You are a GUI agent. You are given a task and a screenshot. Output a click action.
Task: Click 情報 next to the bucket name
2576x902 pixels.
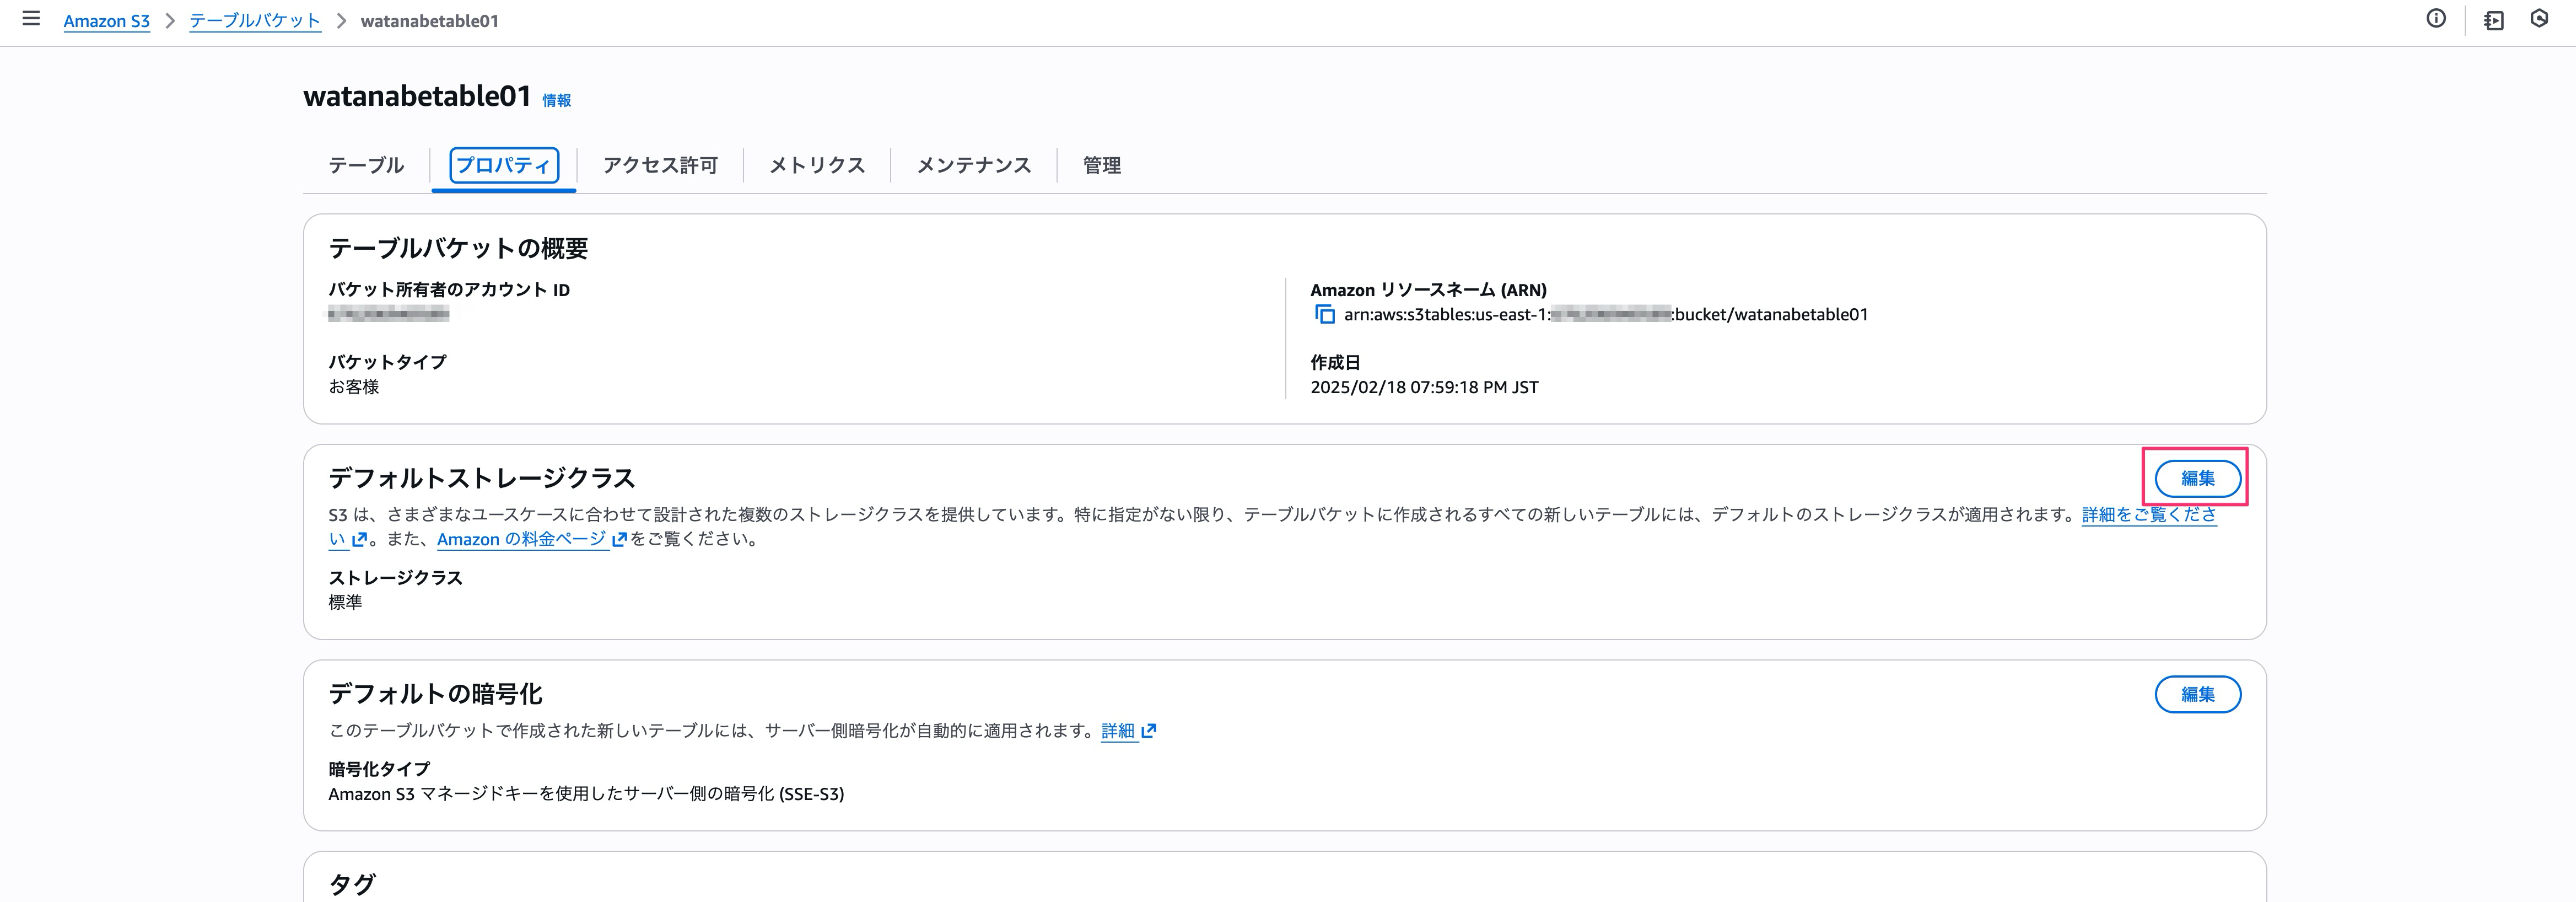point(555,100)
